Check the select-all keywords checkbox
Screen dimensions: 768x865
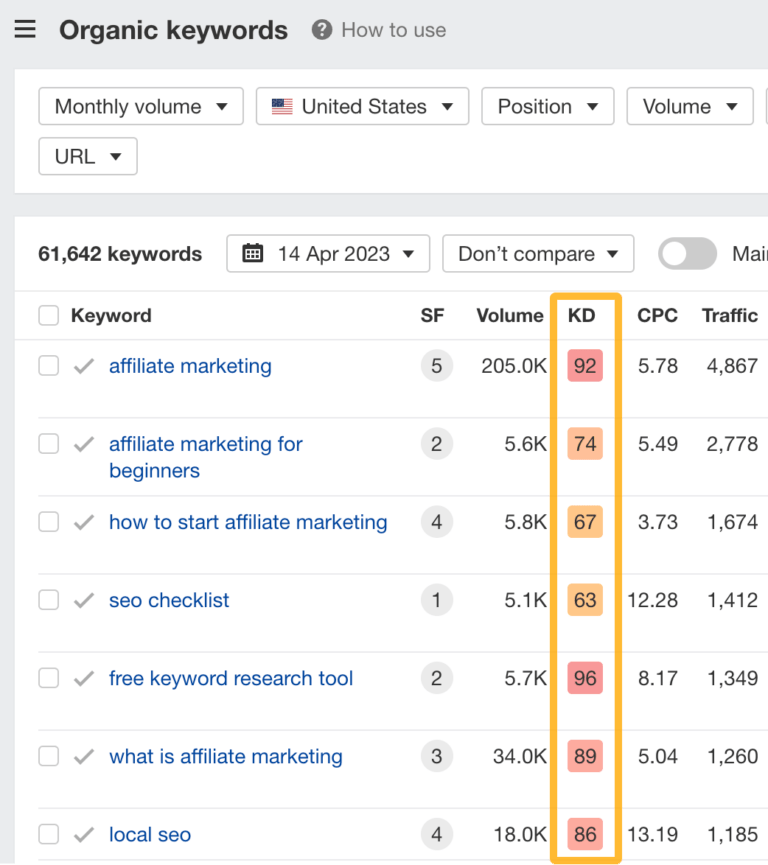pyautogui.click(x=48, y=315)
